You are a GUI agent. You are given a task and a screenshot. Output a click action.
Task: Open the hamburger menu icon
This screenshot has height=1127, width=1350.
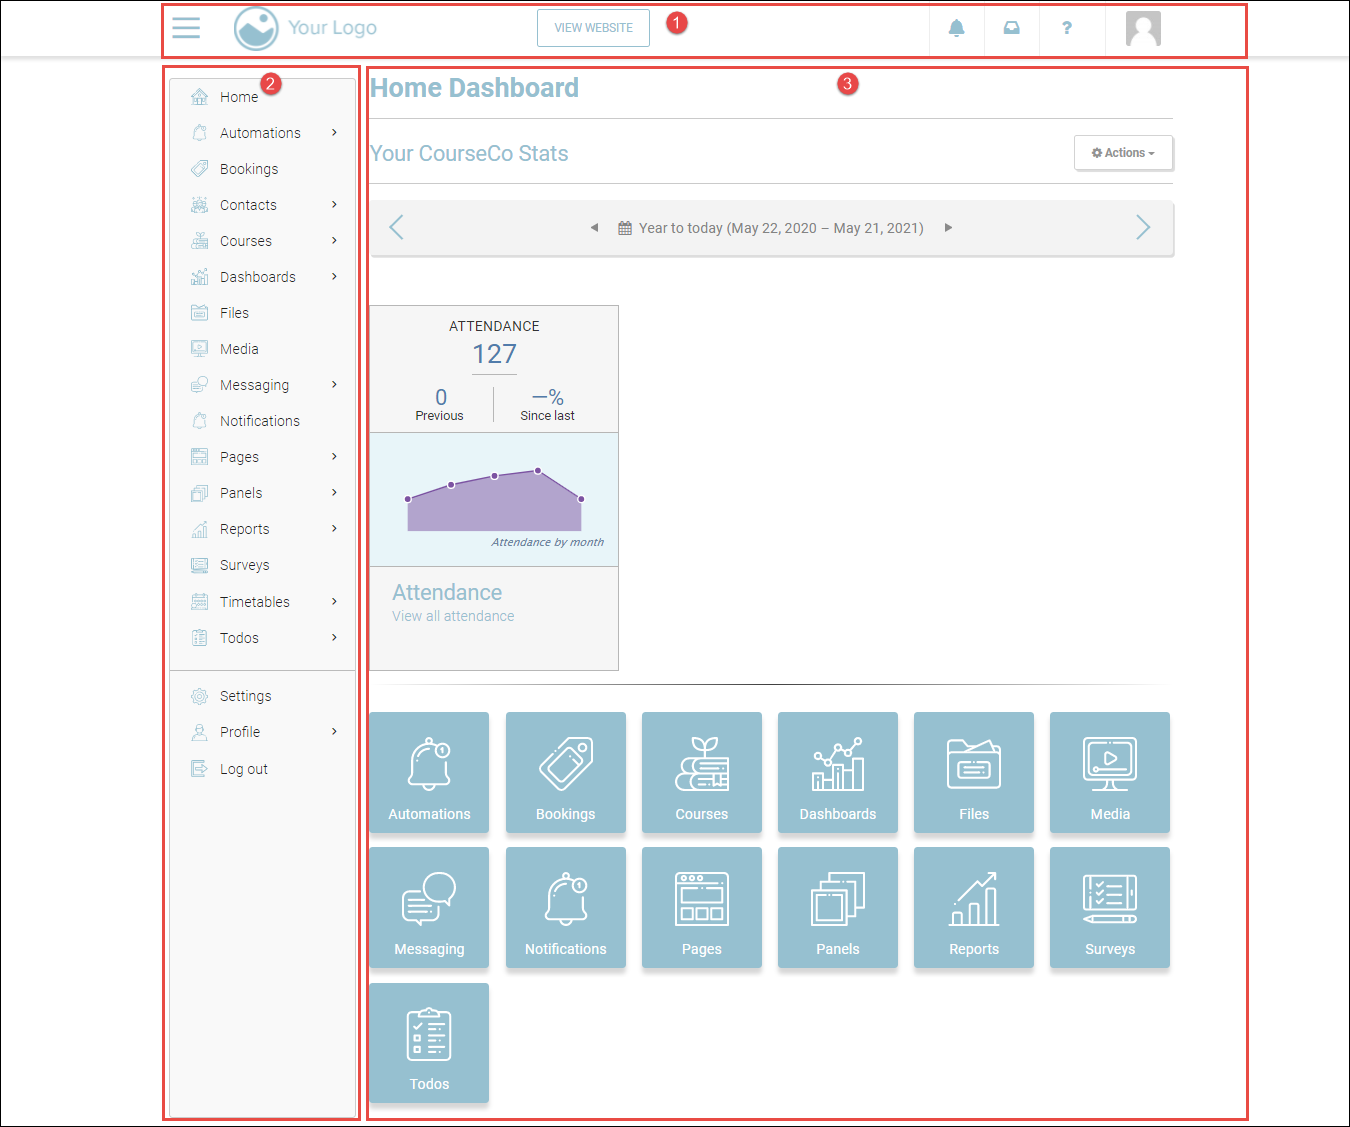coord(186,28)
